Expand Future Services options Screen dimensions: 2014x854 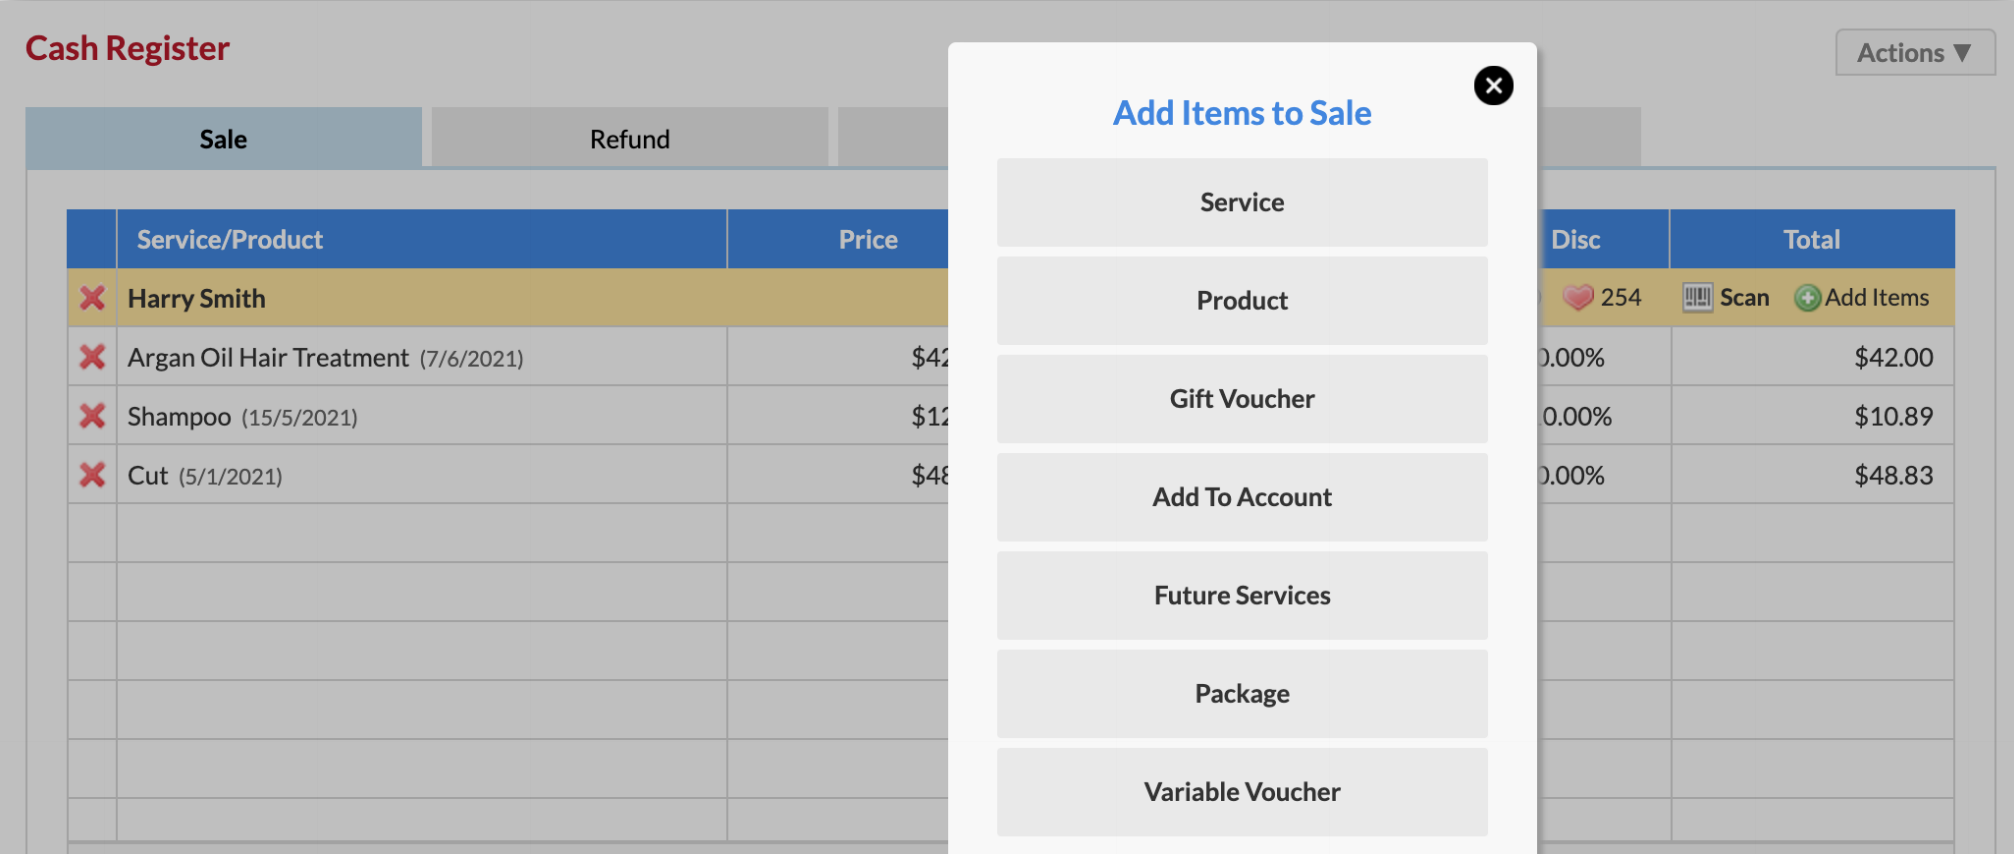click(1241, 595)
